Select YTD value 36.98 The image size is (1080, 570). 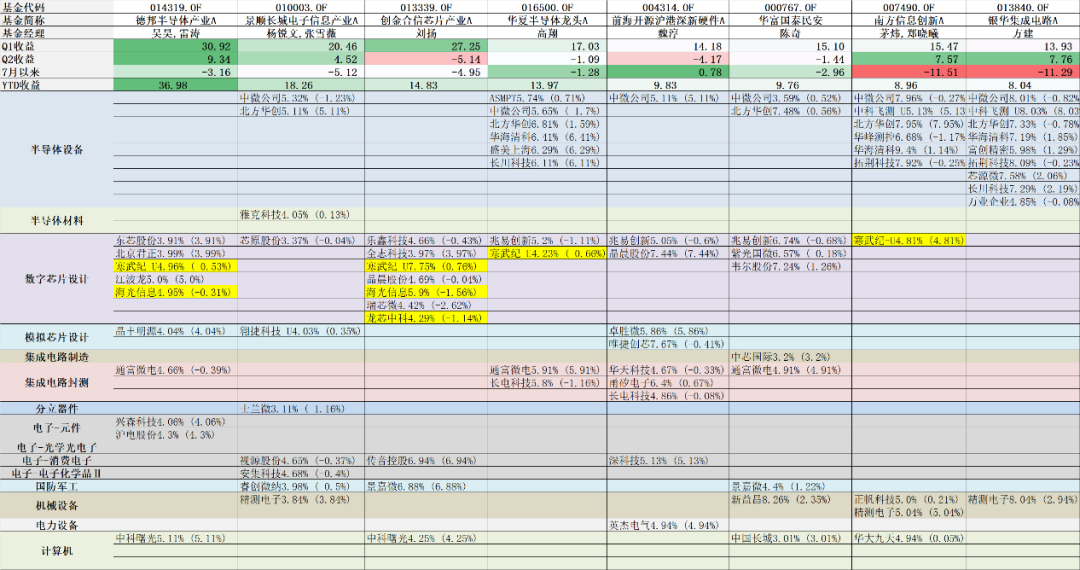click(x=177, y=85)
